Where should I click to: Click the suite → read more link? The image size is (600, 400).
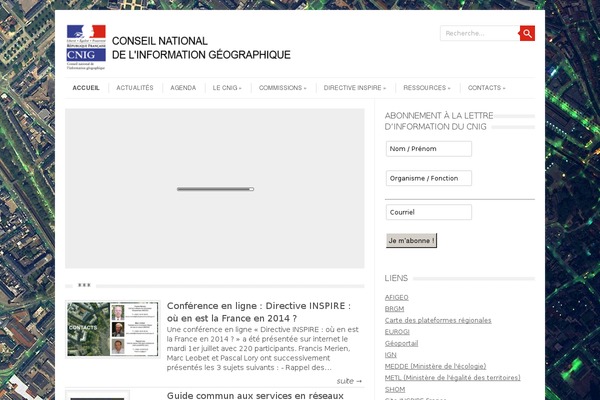click(x=349, y=381)
